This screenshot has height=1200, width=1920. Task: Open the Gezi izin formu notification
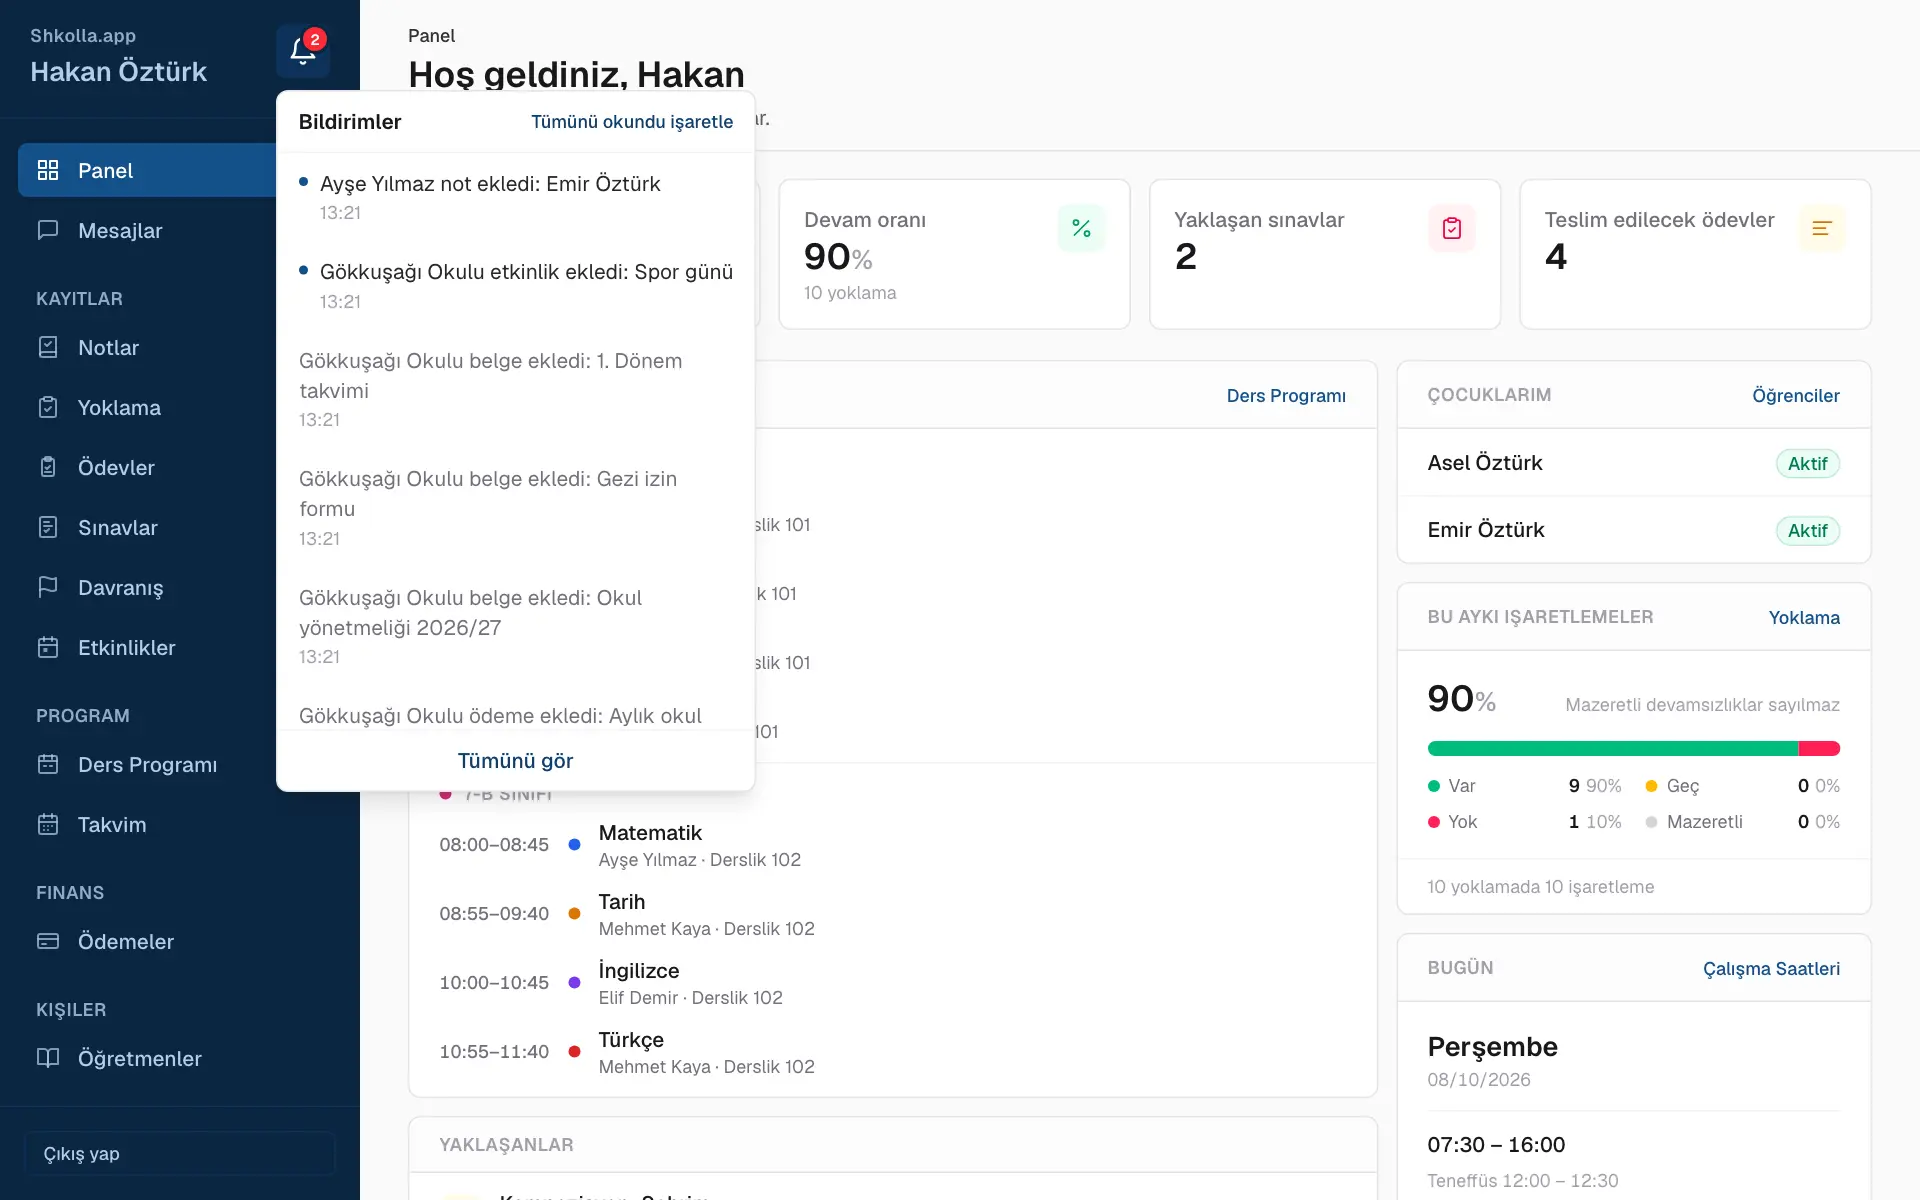(x=515, y=508)
